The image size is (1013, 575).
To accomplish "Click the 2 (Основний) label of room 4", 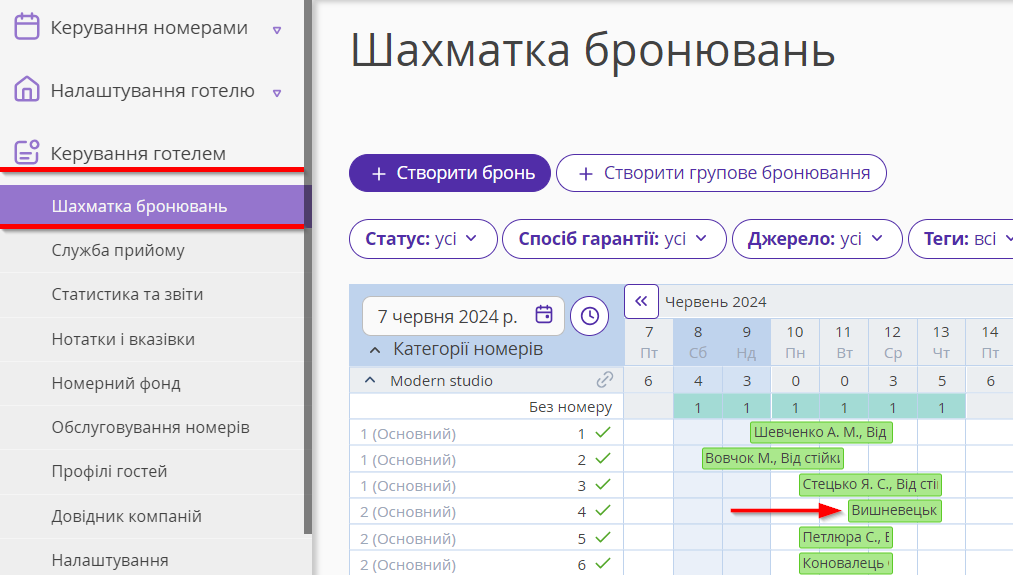I will tap(408, 512).
